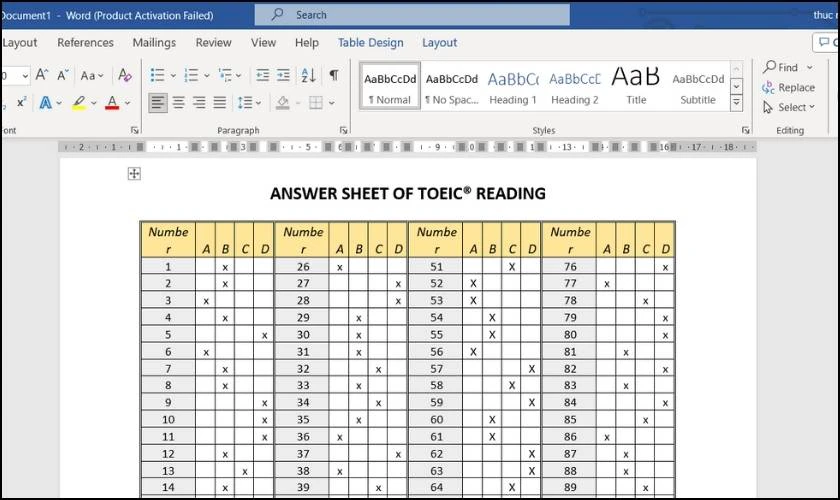The width and height of the screenshot is (840, 500).
Task: Click the horizontal ruler above the page
Action: click(407, 146)
